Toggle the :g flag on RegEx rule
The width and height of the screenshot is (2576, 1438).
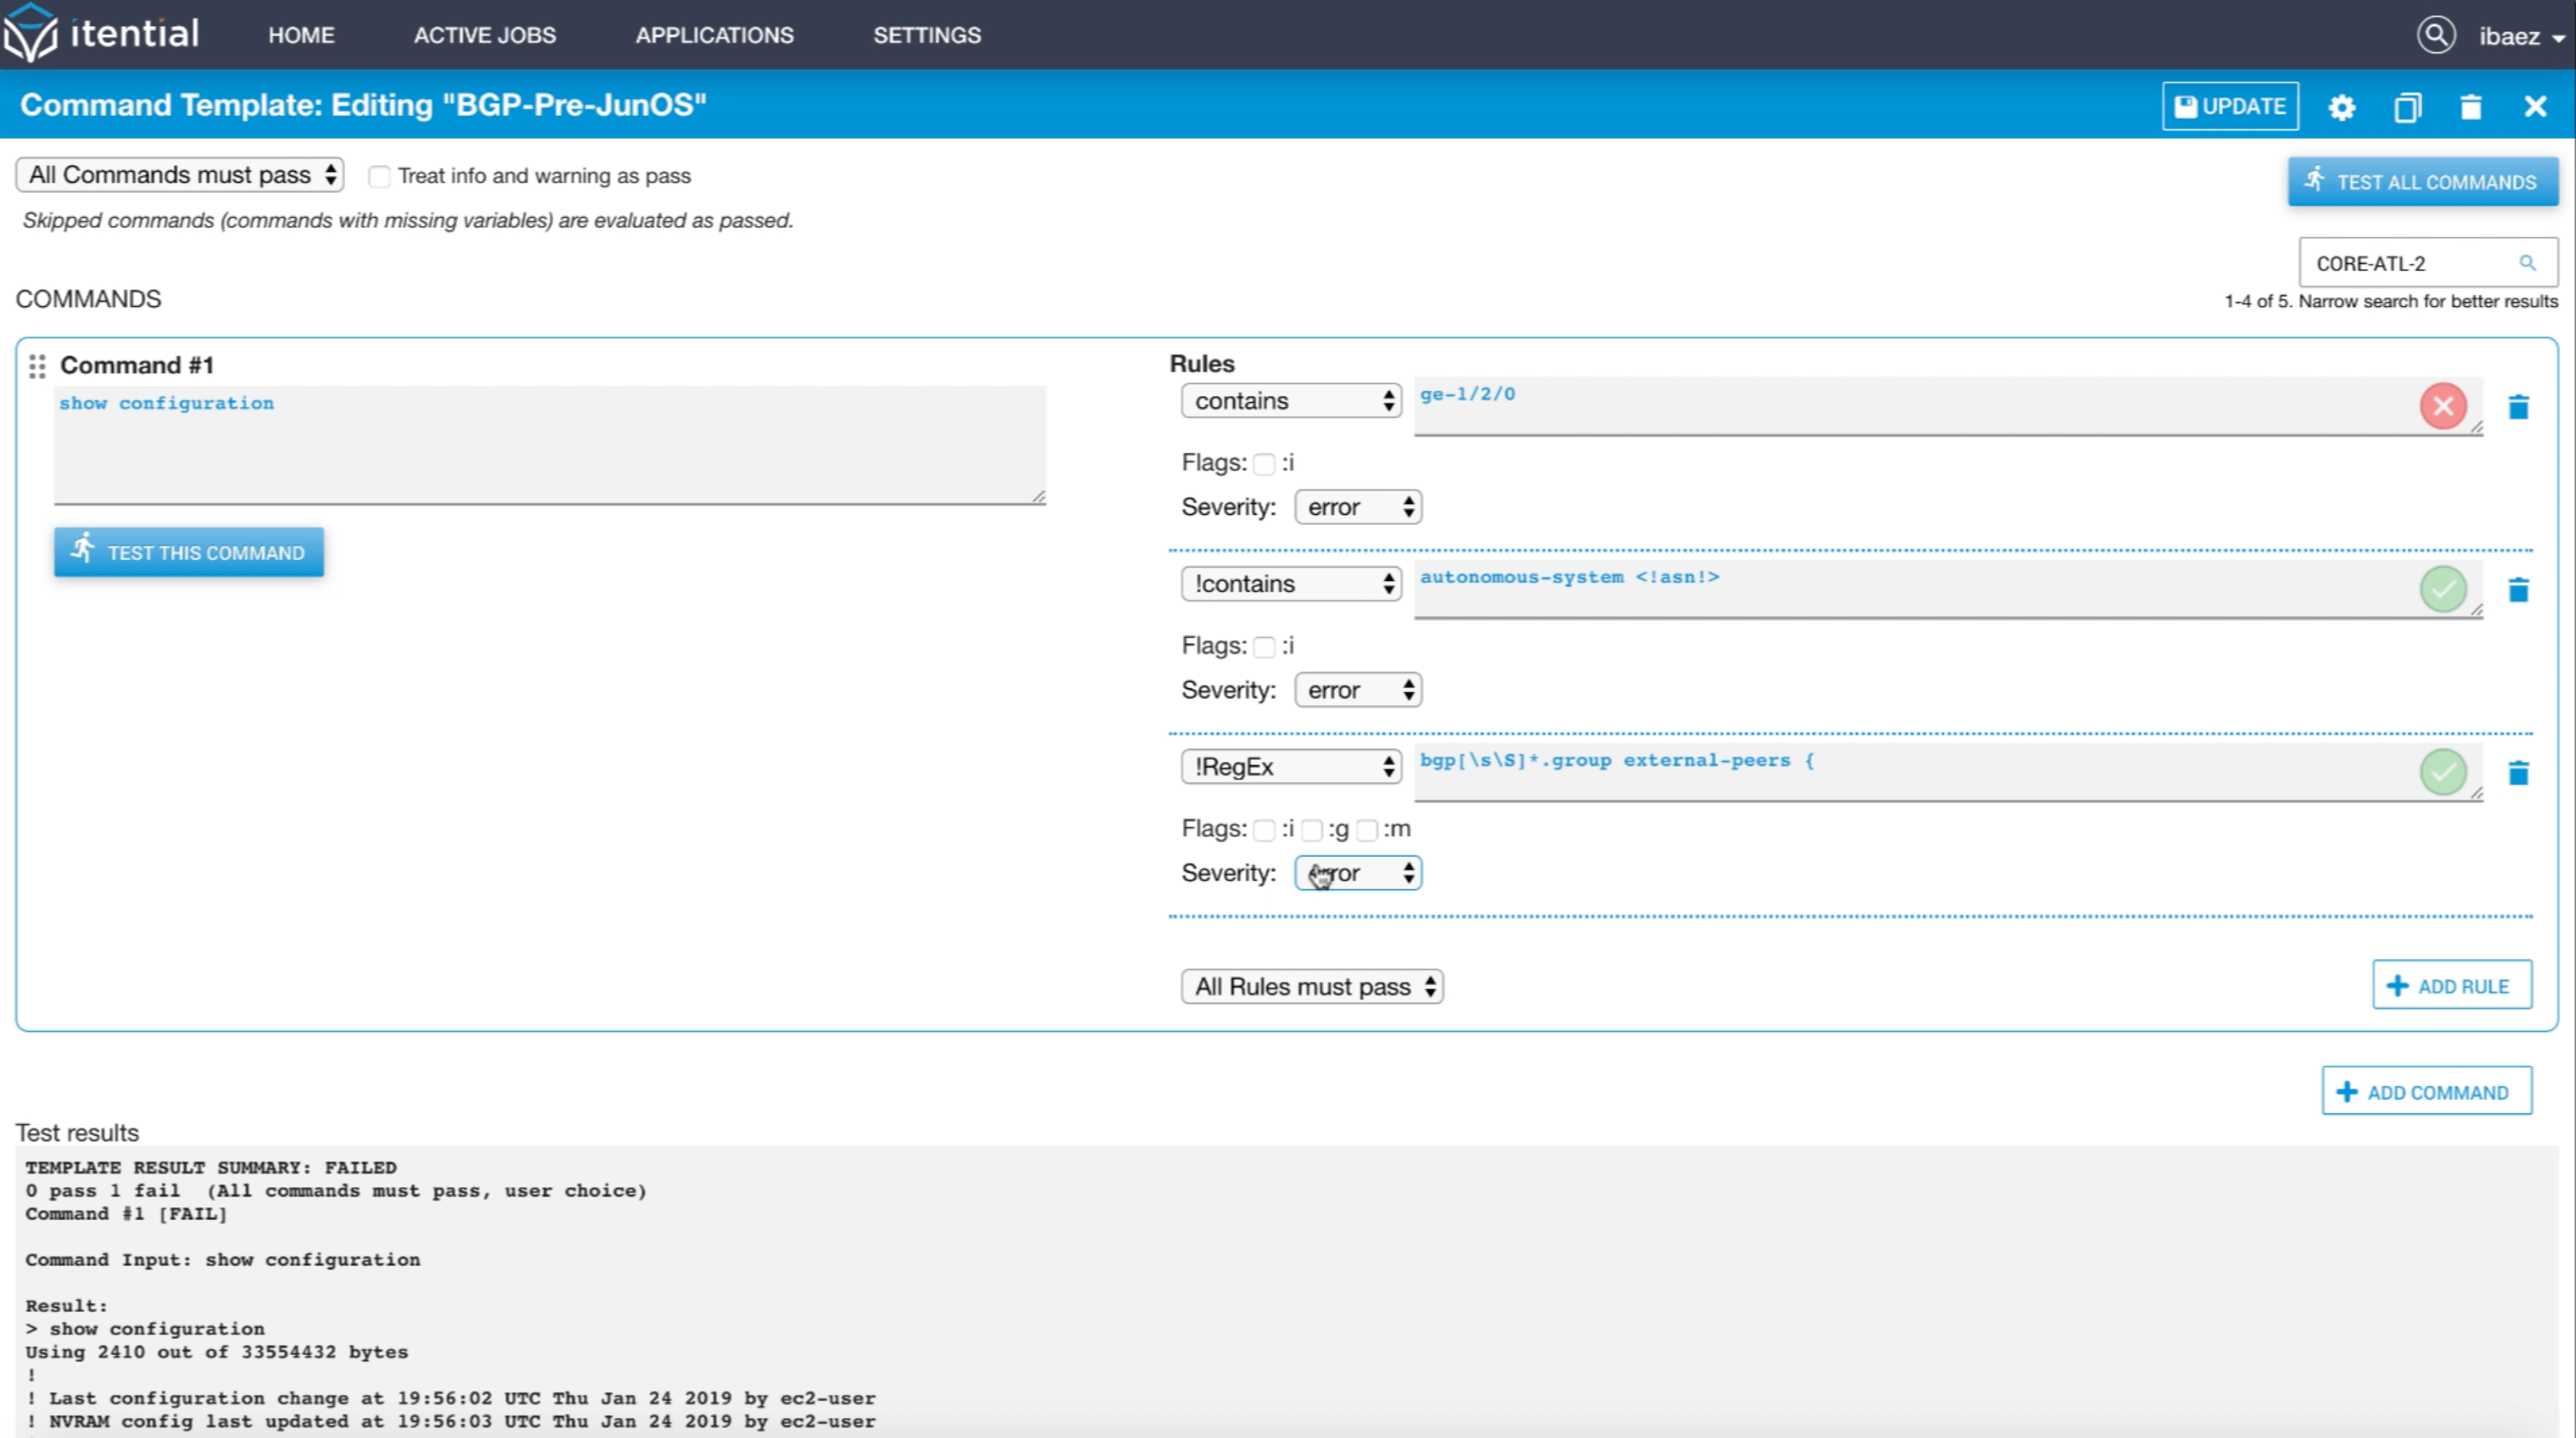(1312, 830)
